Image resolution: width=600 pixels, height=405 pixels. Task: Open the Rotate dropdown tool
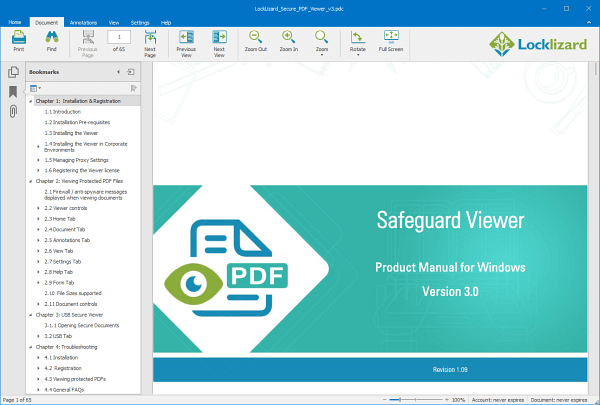[358, 43]
